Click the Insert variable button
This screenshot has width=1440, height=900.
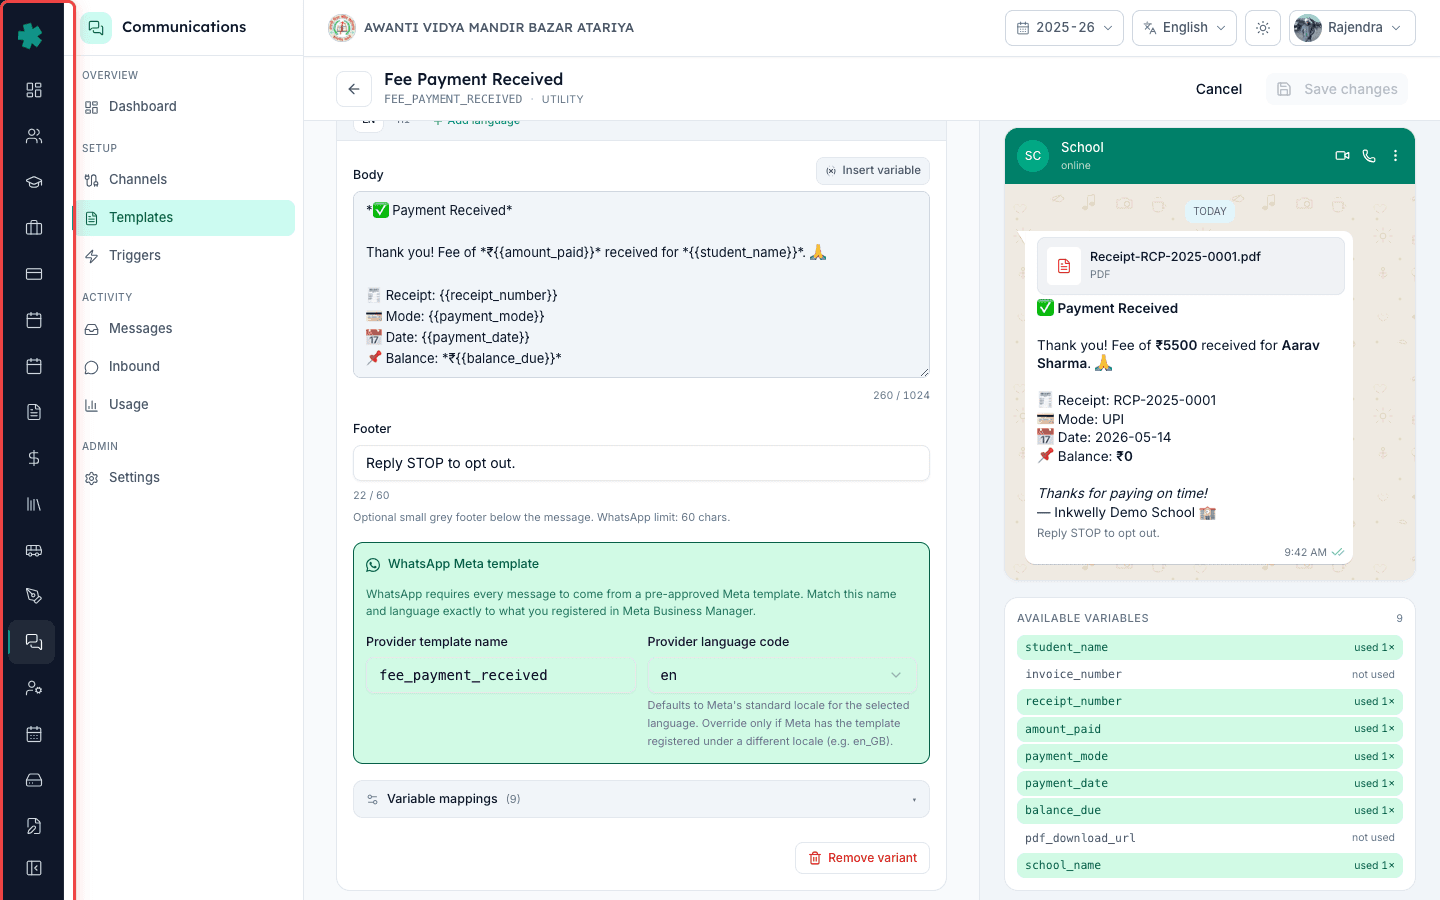click(873, 171)
